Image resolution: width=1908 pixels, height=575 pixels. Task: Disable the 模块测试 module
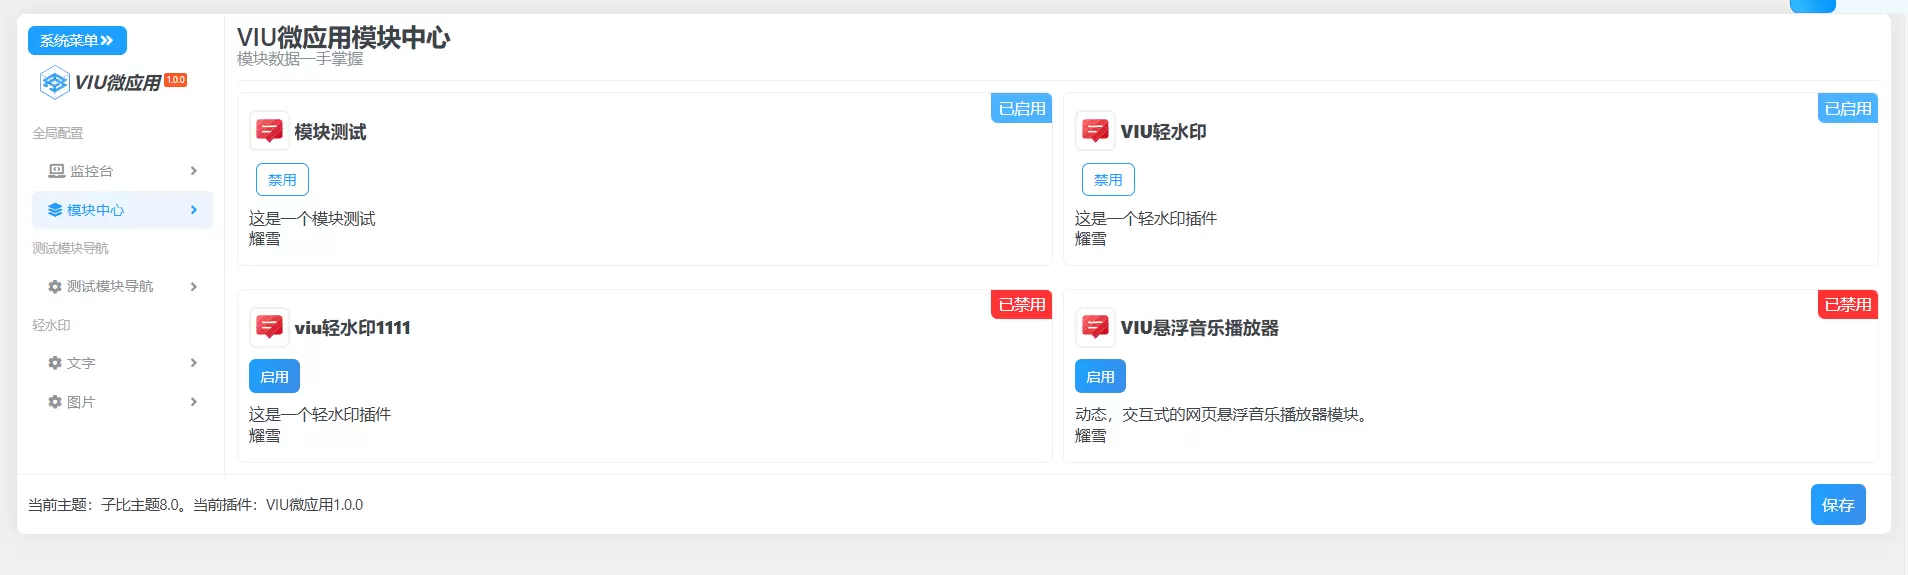(282, 180)
